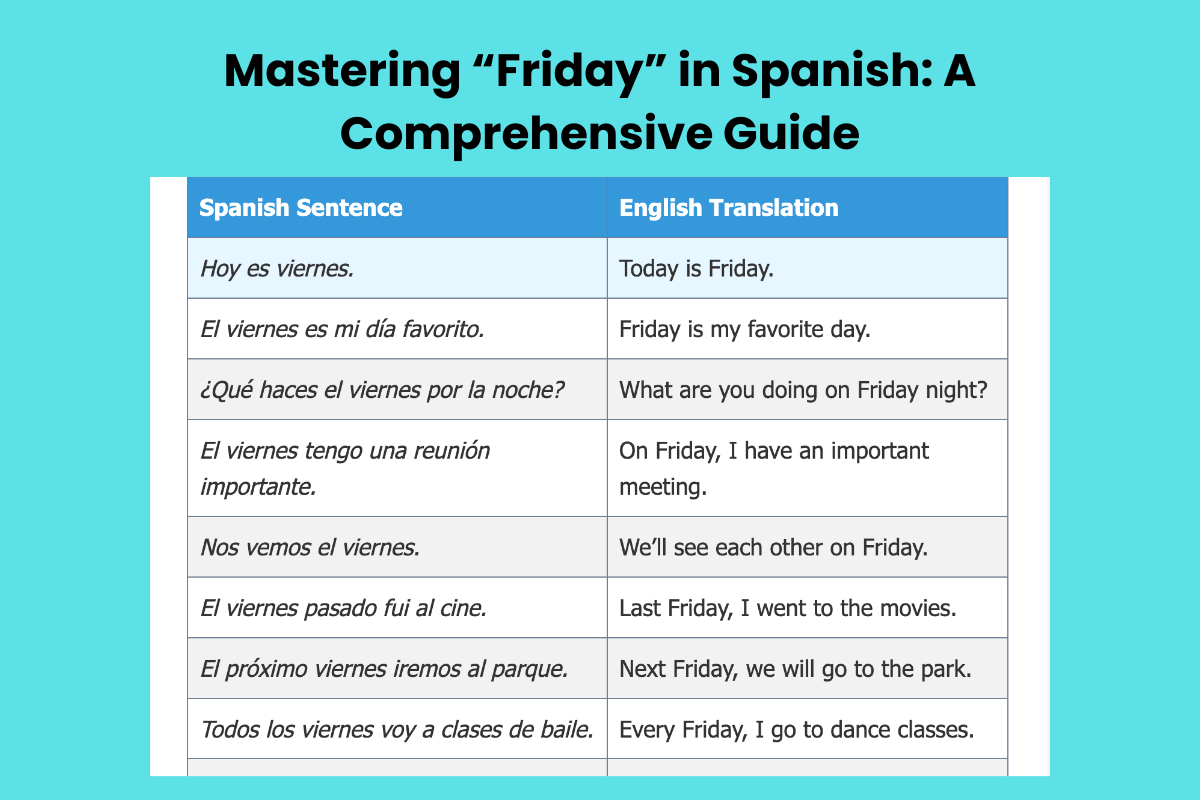Select the "Today is Friday." translation cell
This screenshot has width=1200, height=800.
click(696, 268)
